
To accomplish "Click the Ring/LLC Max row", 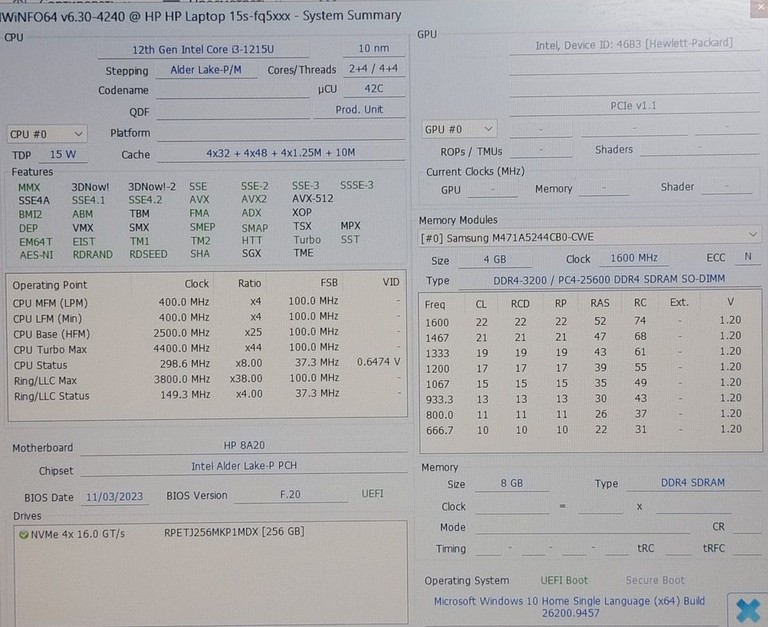I will (207, 379).
